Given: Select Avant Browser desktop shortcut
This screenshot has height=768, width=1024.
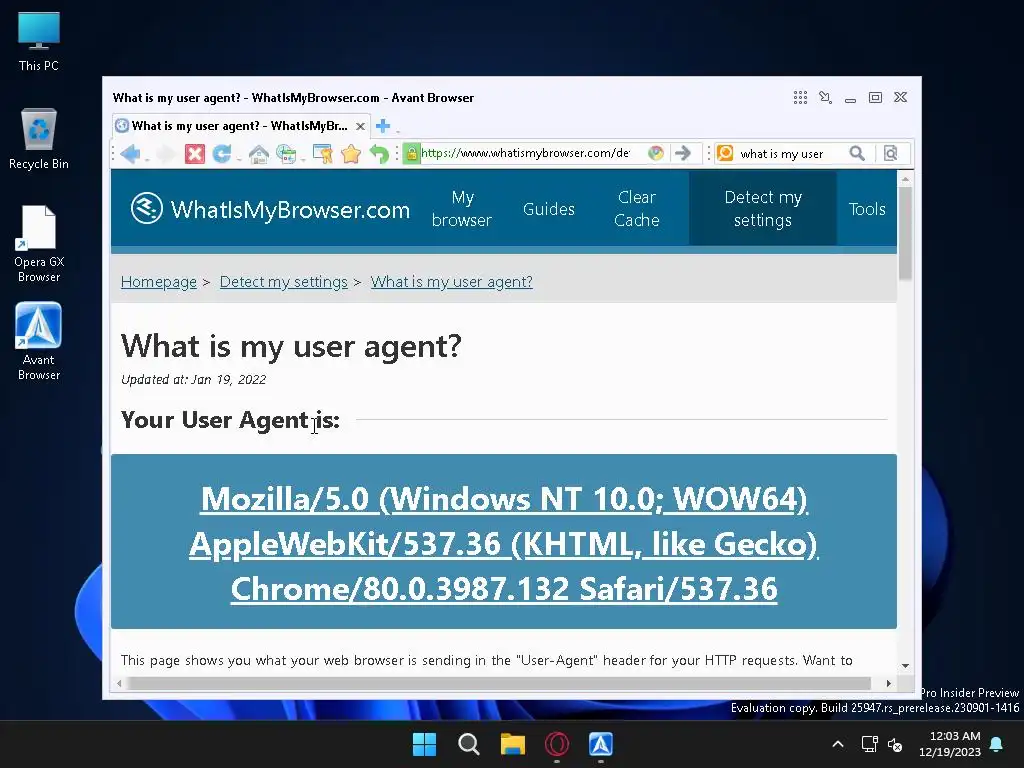Looking at the screenshot, I should [x=39, y=342].
